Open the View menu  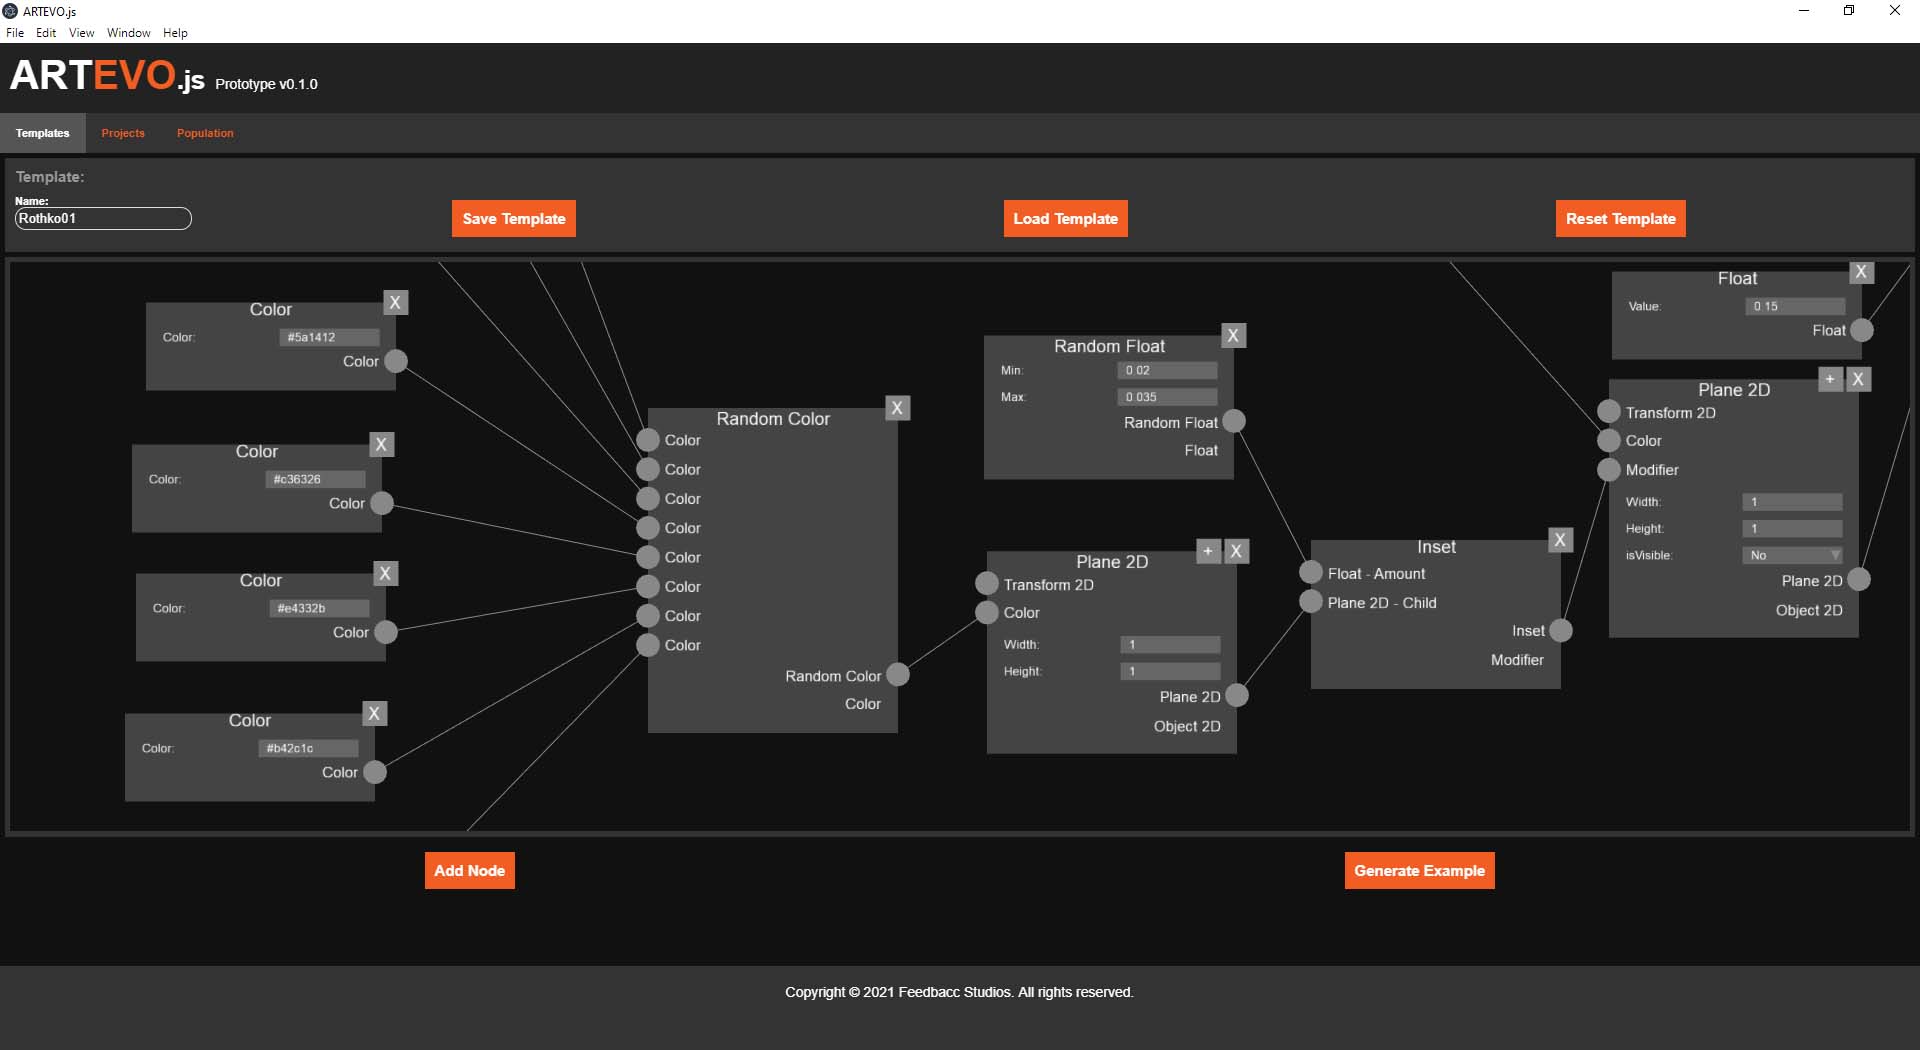81,33
